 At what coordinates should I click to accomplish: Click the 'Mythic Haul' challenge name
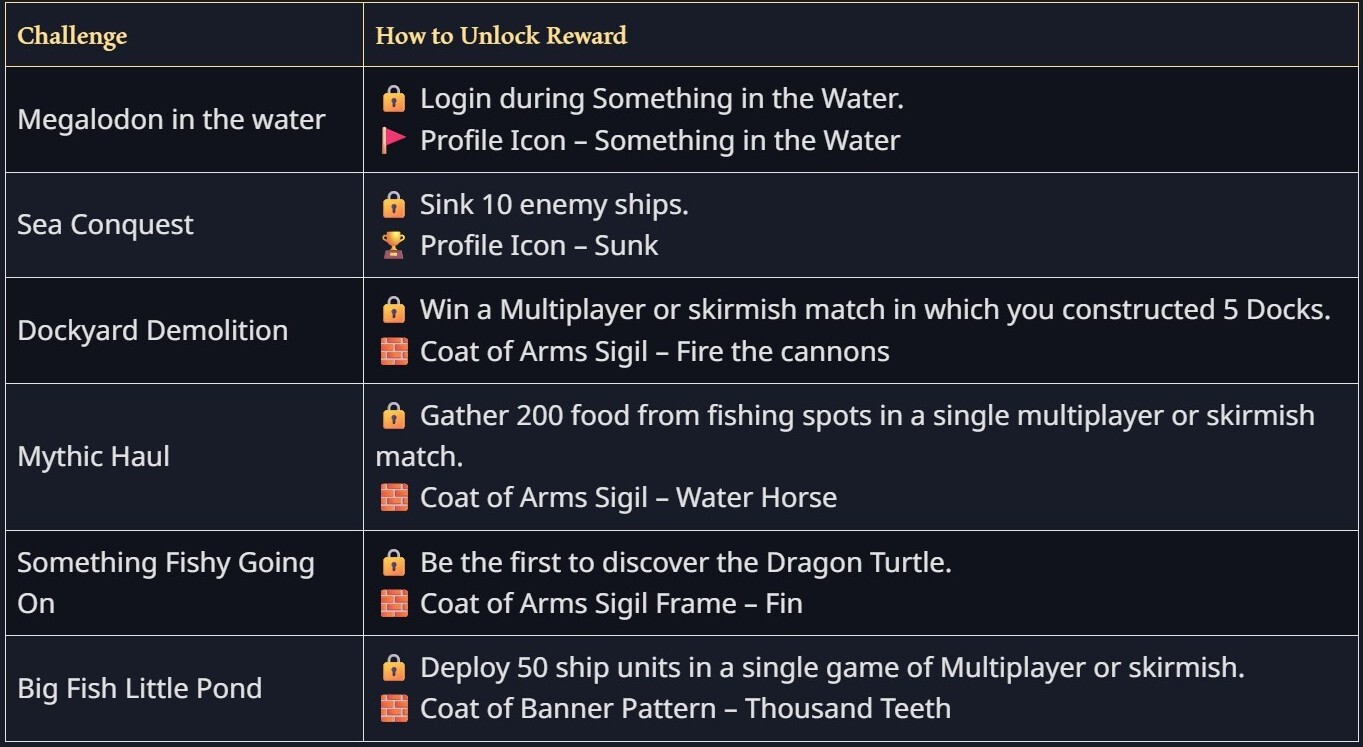[x=94, y=457]
